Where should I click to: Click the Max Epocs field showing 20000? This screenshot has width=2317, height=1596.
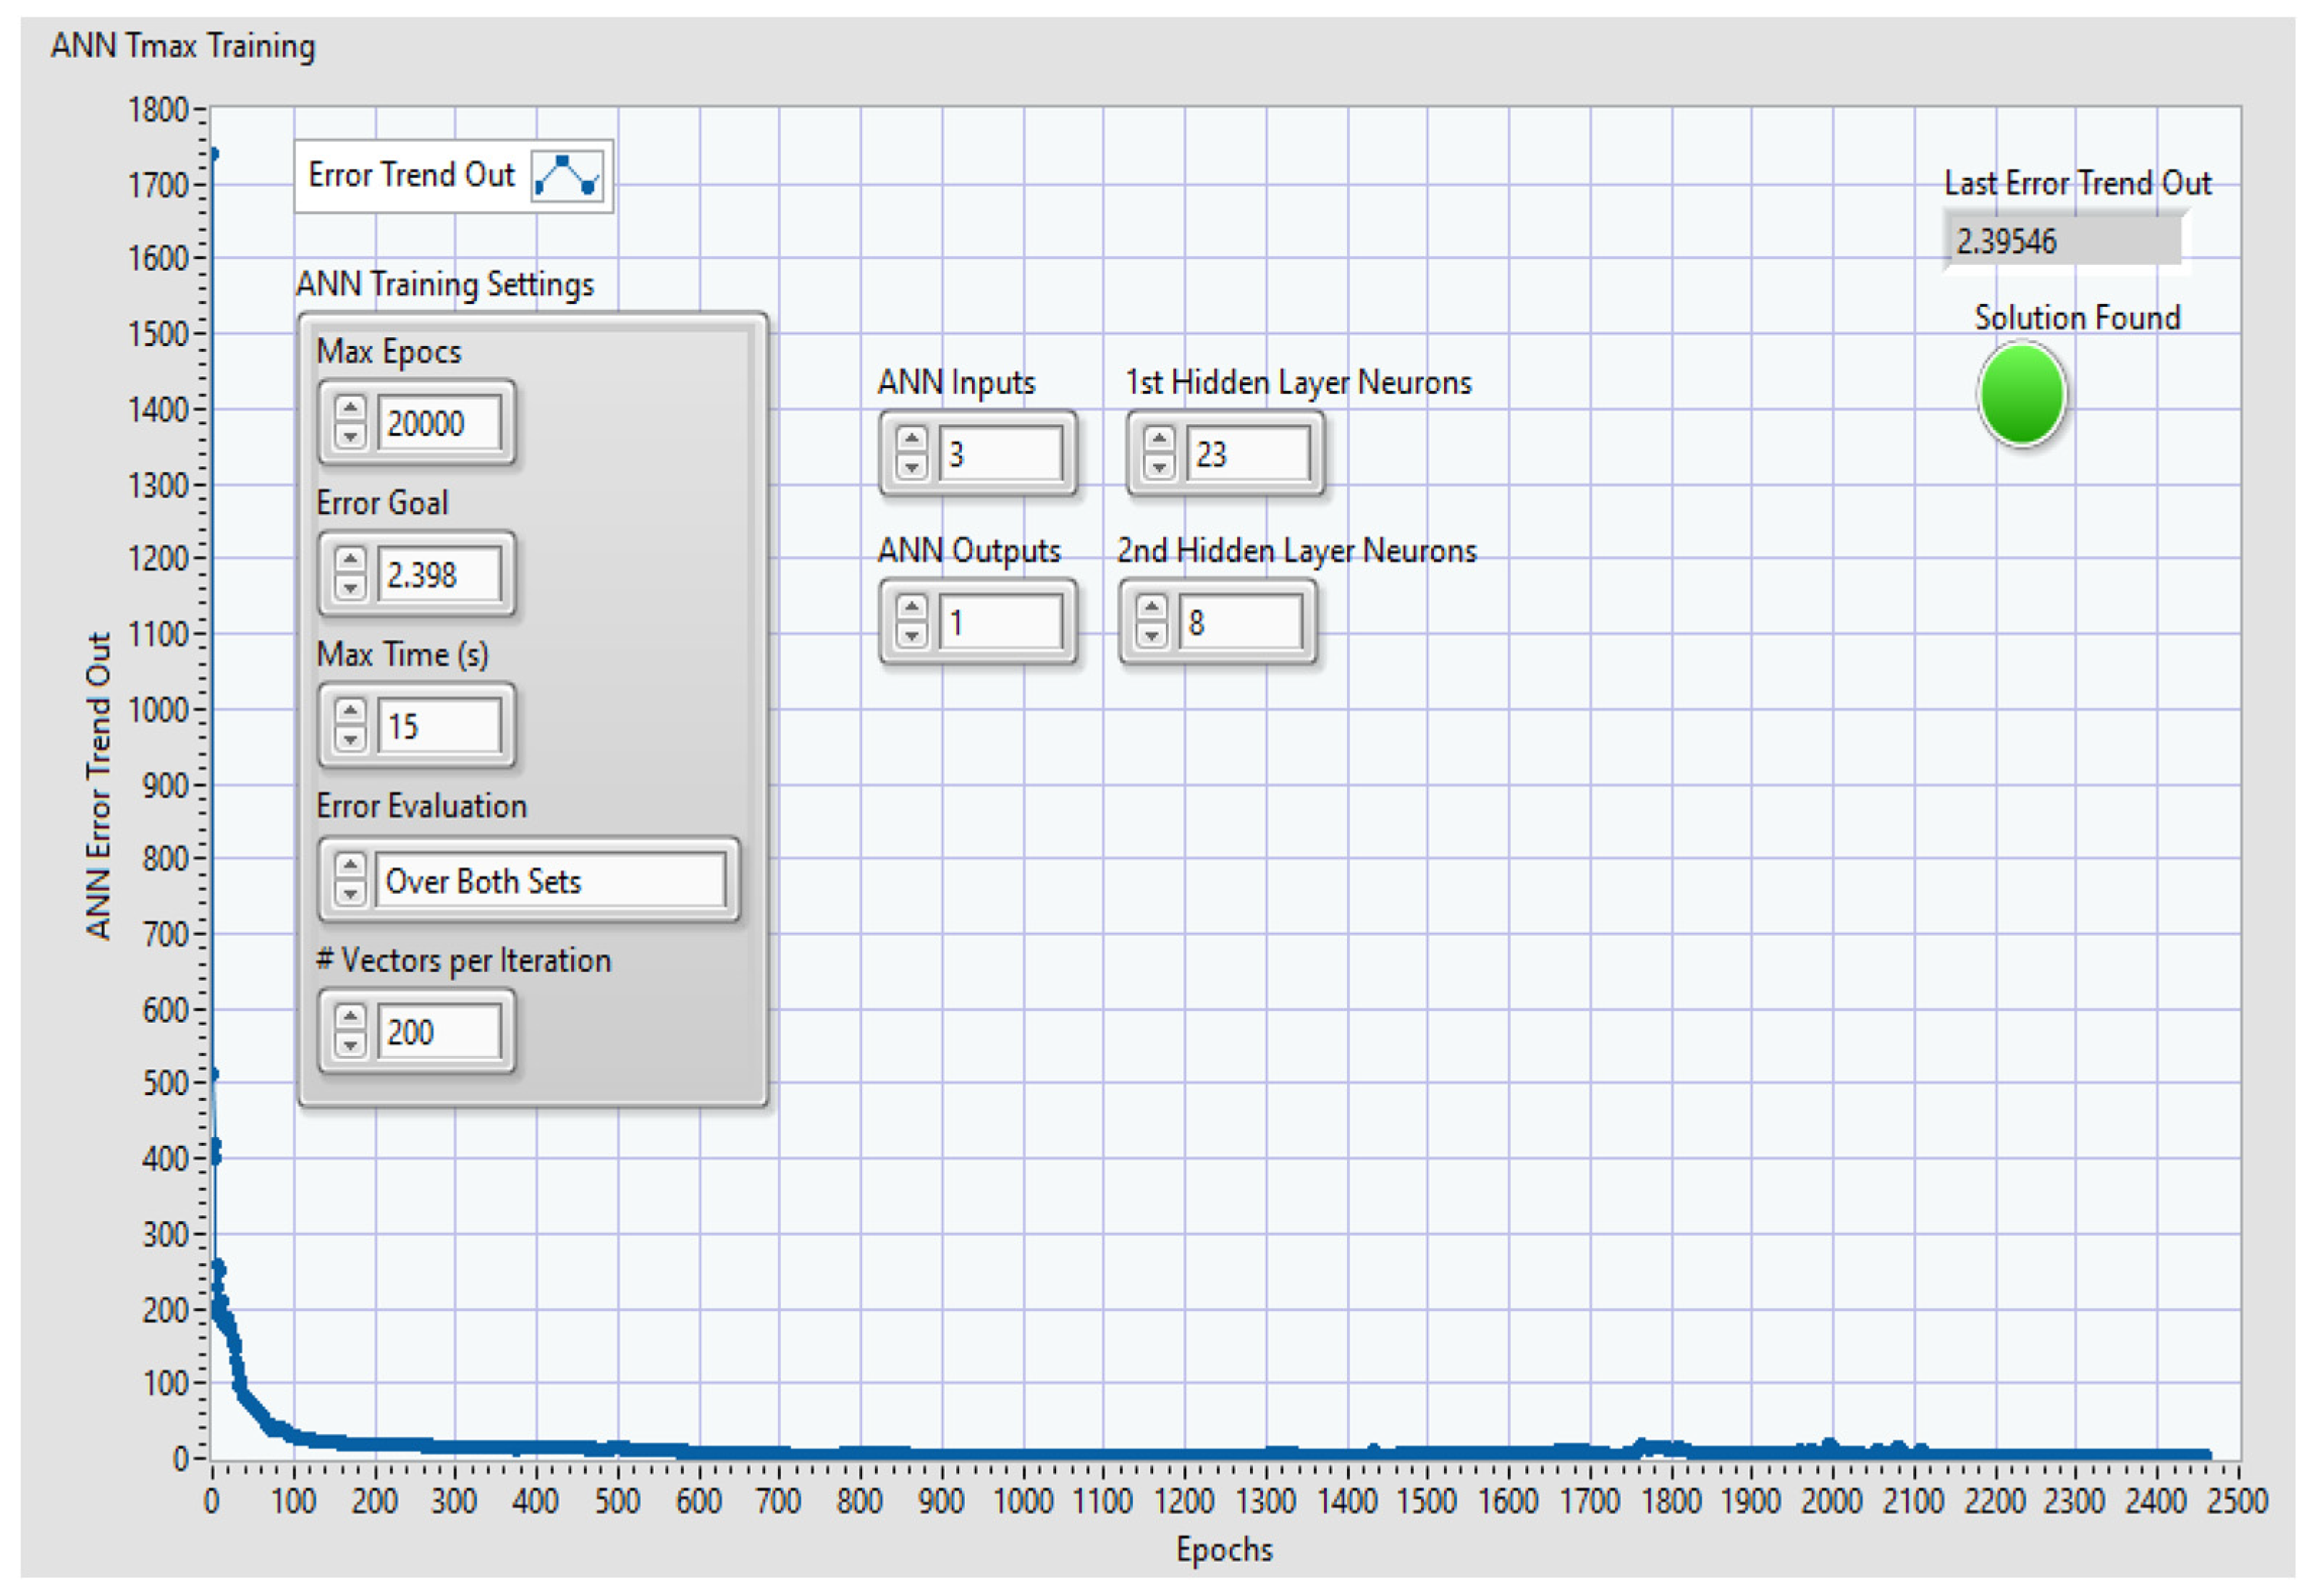point(438,423)
